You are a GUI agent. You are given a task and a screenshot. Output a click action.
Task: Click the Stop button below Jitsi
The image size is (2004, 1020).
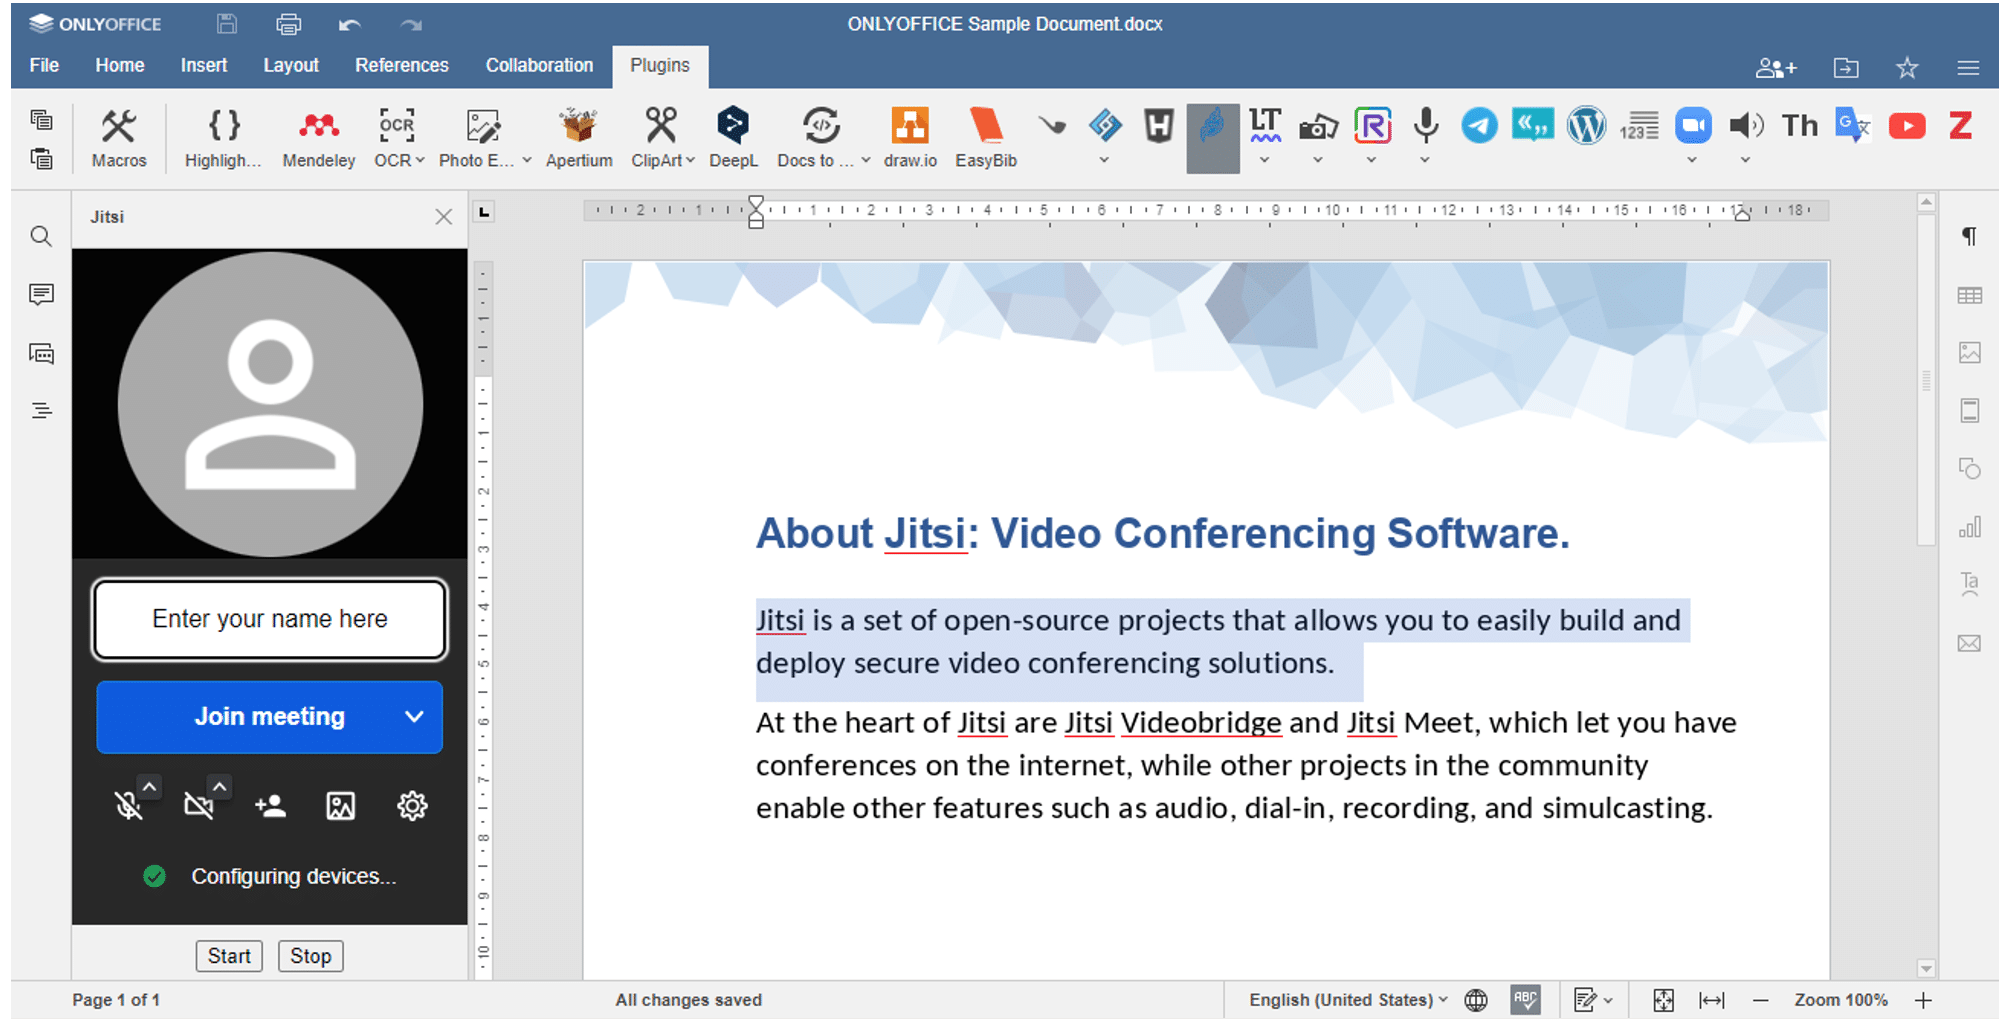(x=310, y=956)
